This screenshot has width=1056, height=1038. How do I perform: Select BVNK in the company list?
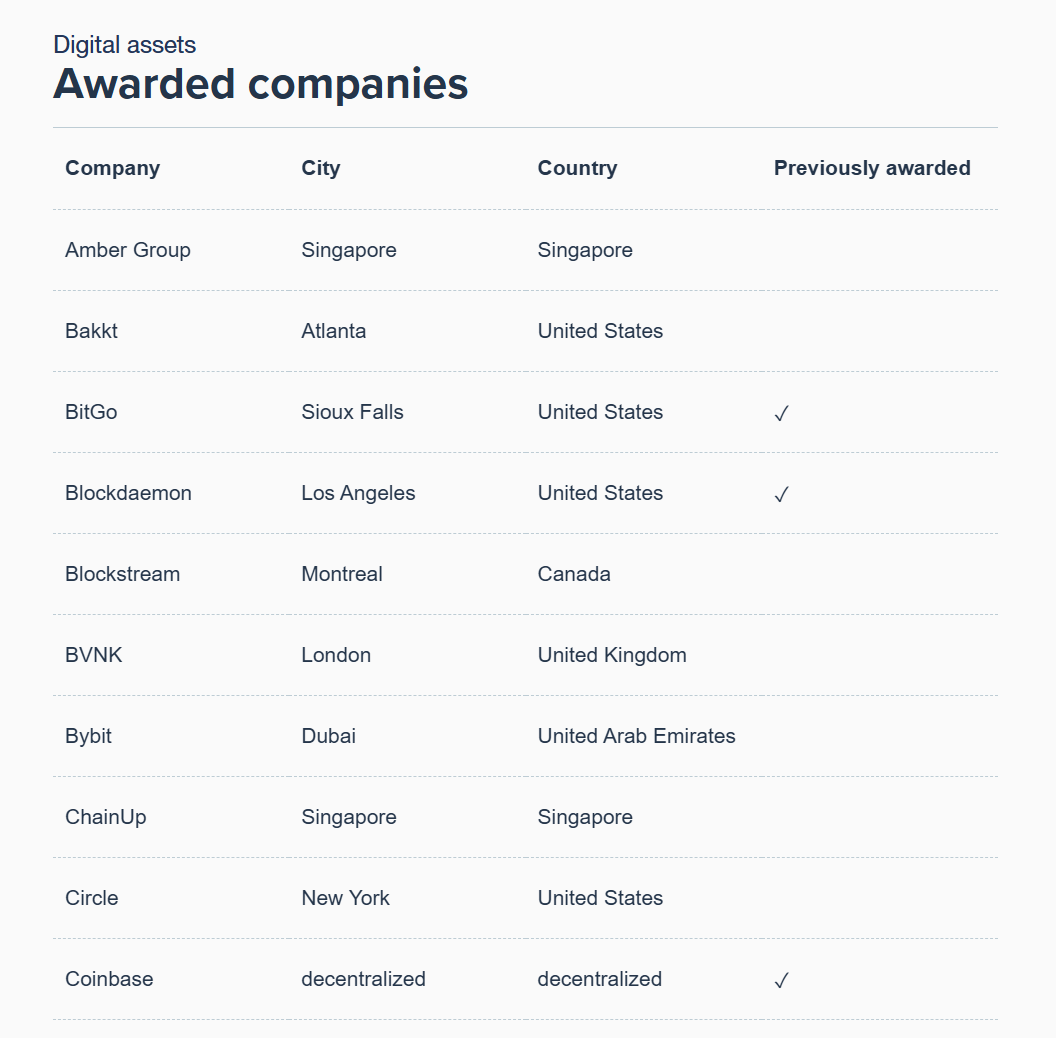tap(94, 655)
